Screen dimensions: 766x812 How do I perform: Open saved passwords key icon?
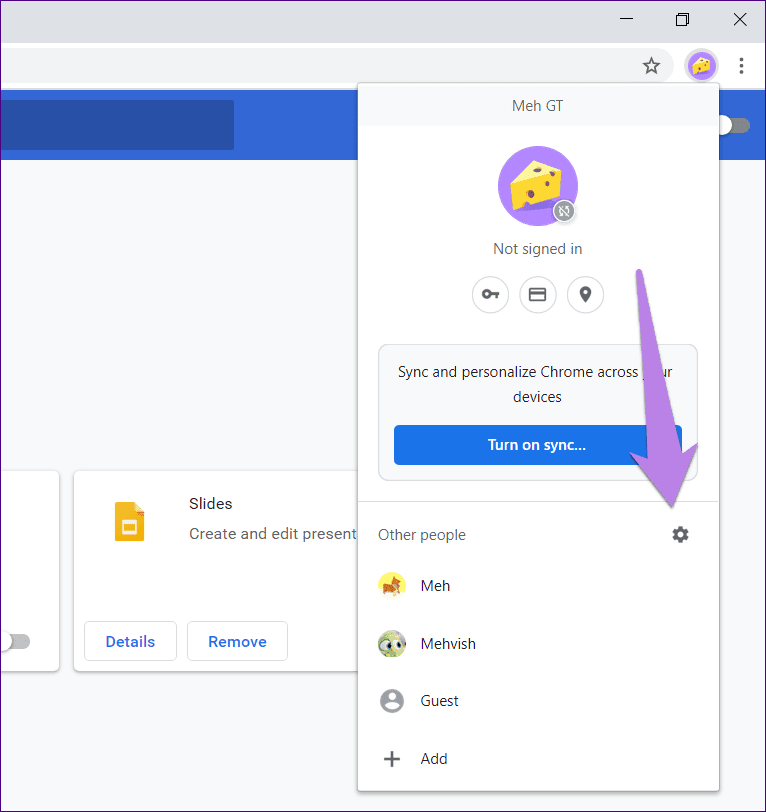tap(490, 295)
